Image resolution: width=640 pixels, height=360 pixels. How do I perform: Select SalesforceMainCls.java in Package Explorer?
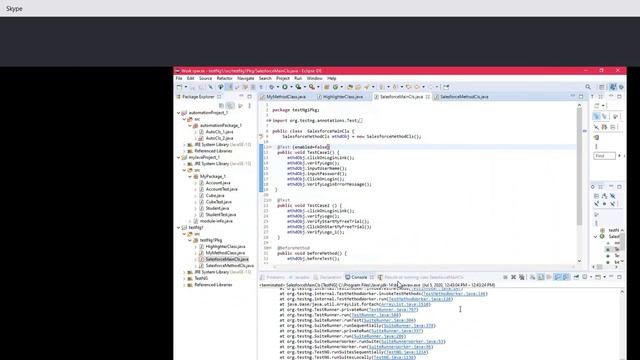[x=227, y=259]
